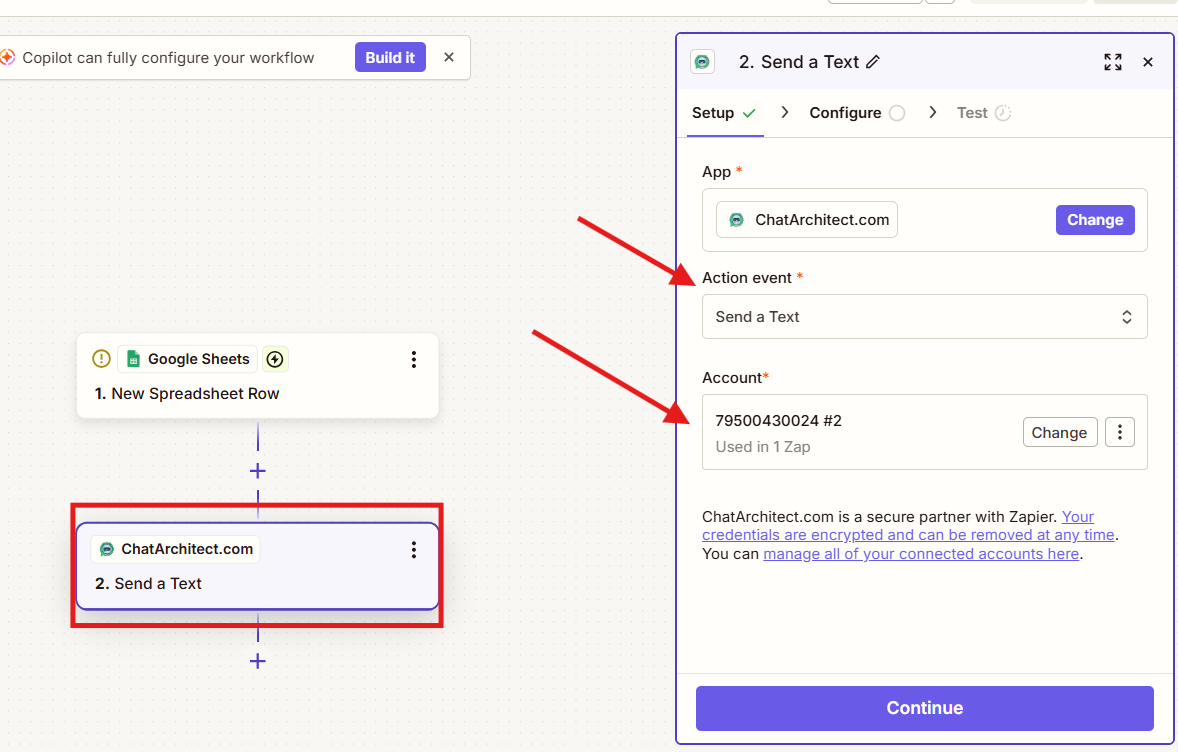Open the Action event dropdown

point(924,317)
